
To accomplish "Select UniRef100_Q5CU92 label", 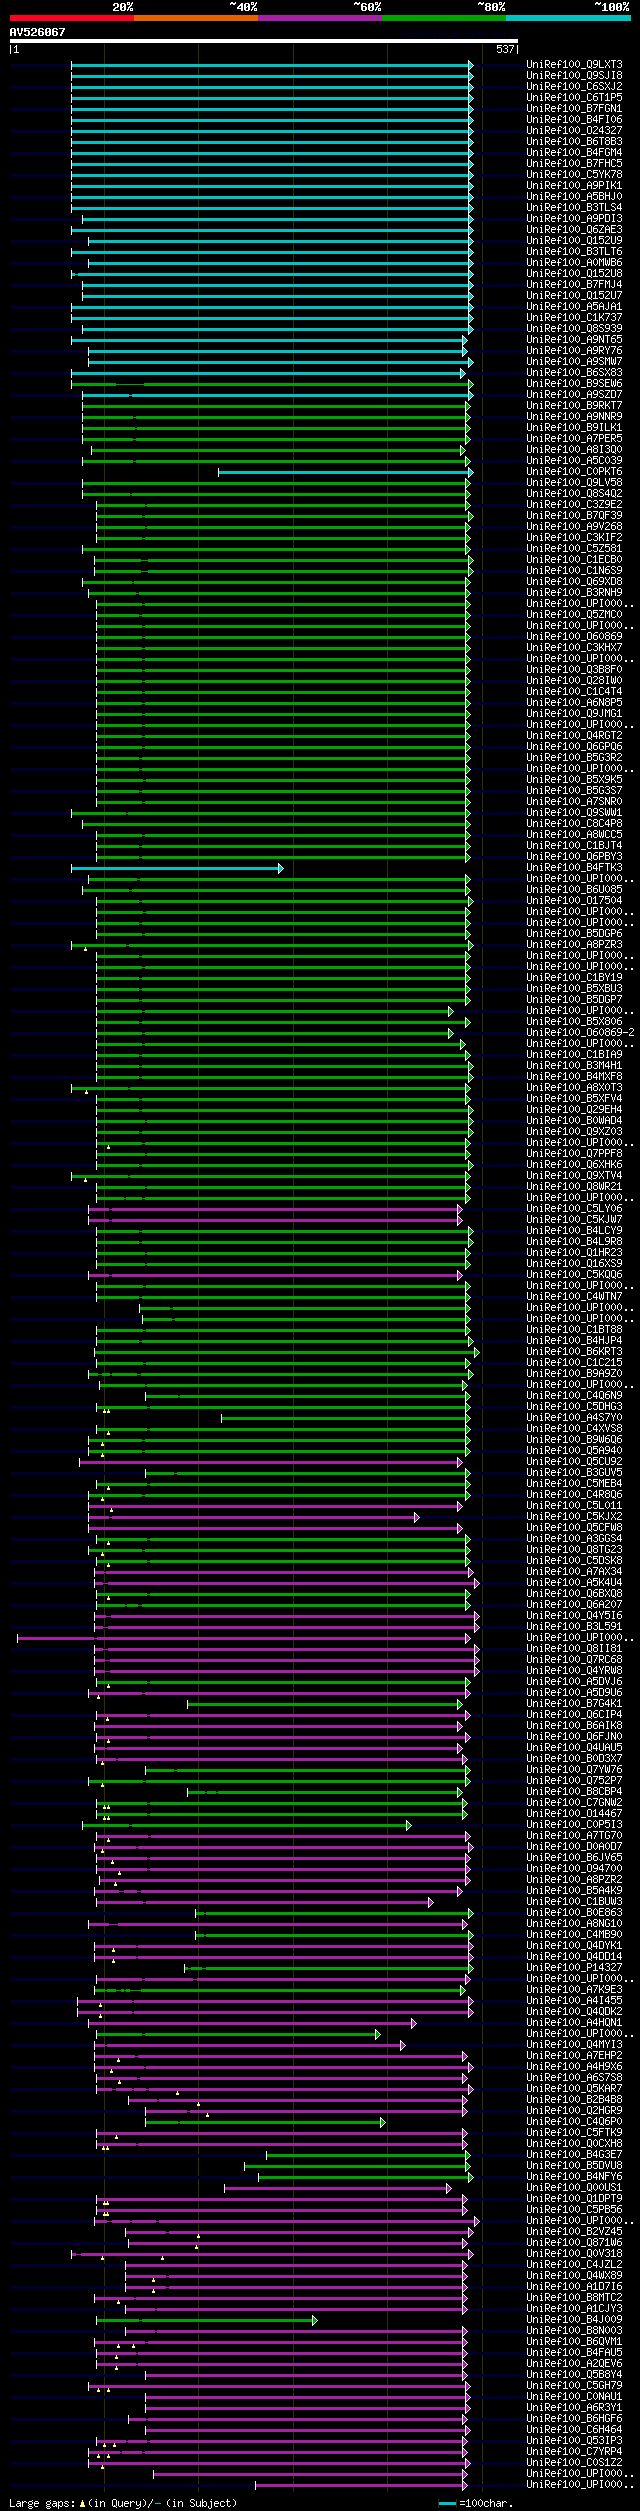I will [x=574, y=1462].
